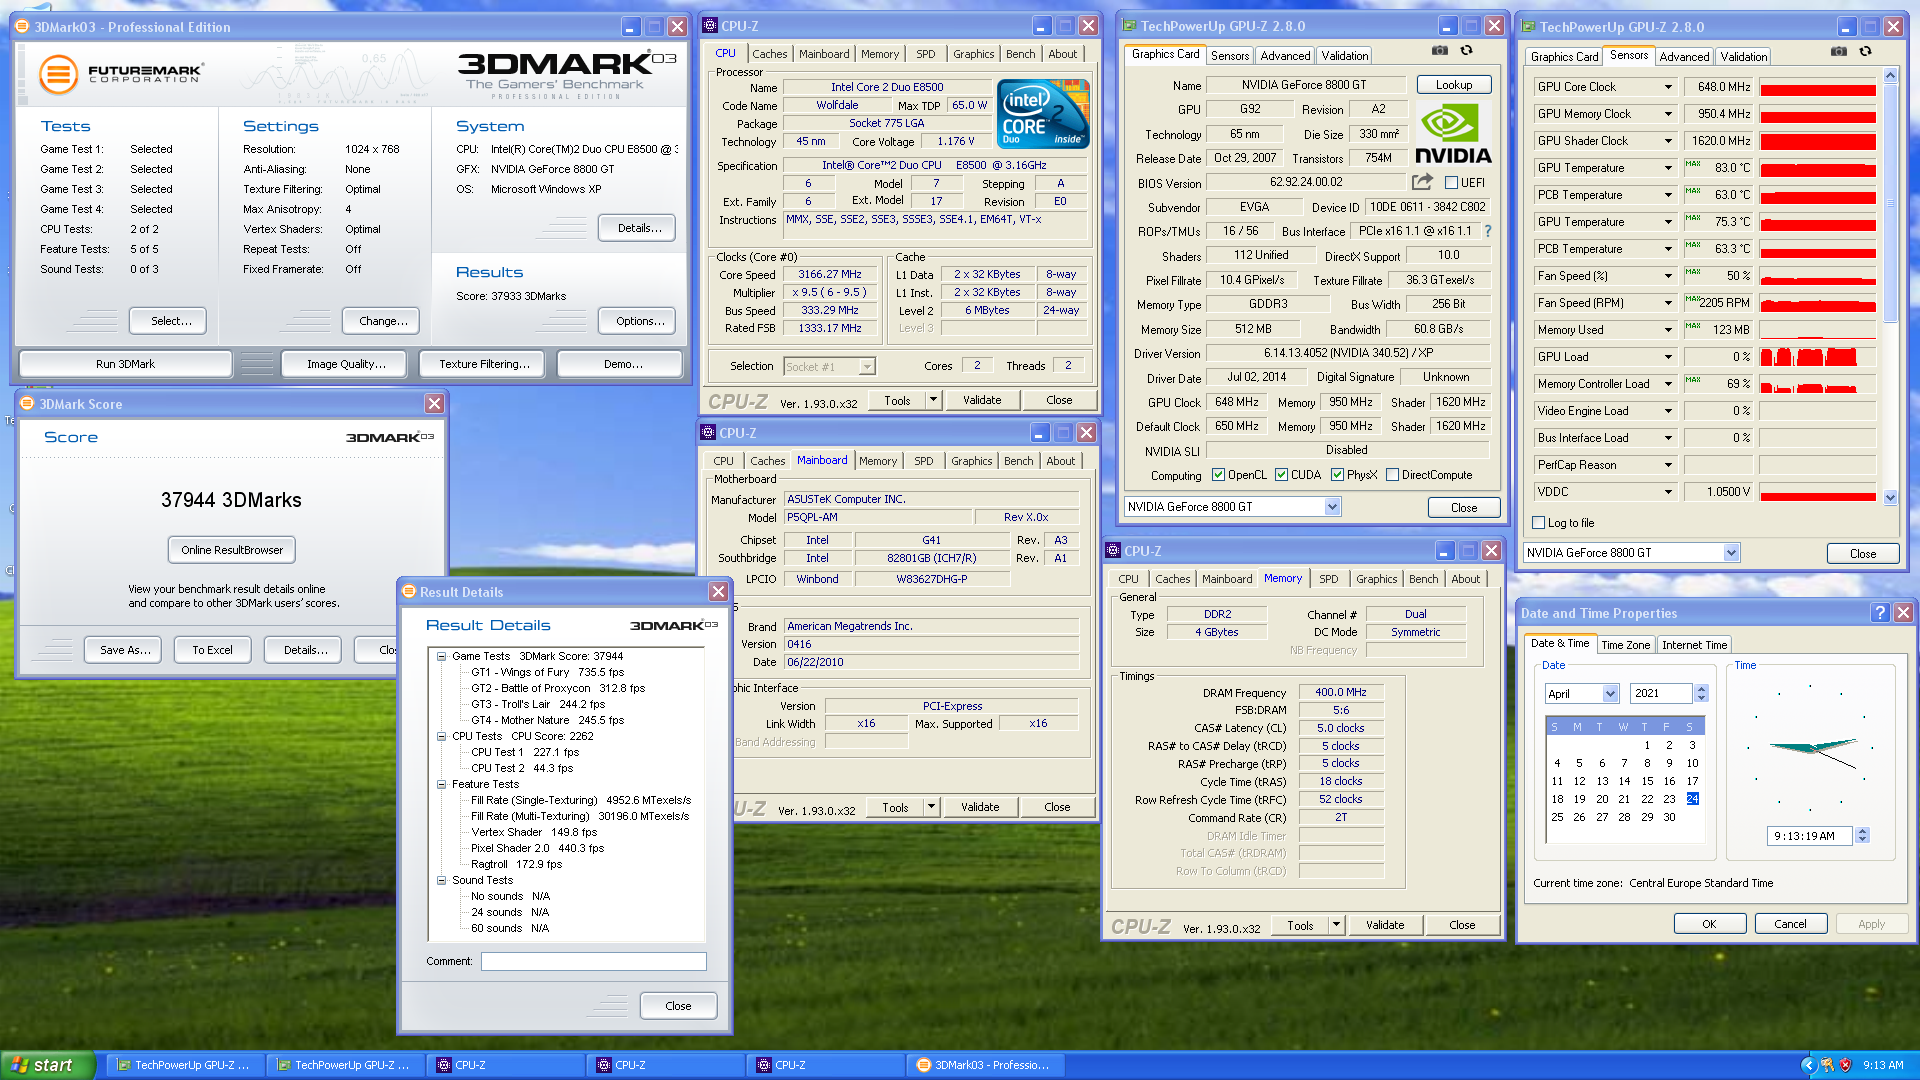Toggle the OpenCL checkbox
Image resolution: width=1920 pixels, height=1080 pixels.
click(1218, 475)
